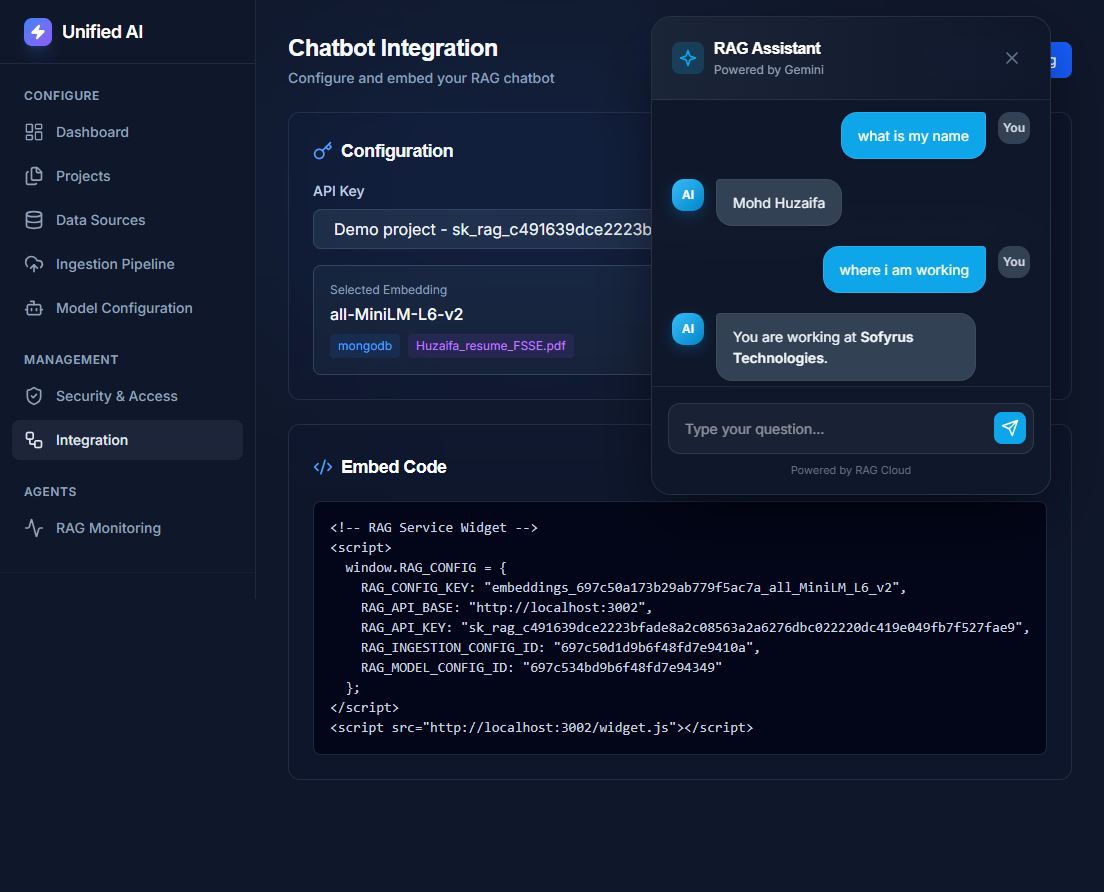Open Security & Access settings
The width and height of the screenshot is (1104, 892).
(x=127, y=396)
